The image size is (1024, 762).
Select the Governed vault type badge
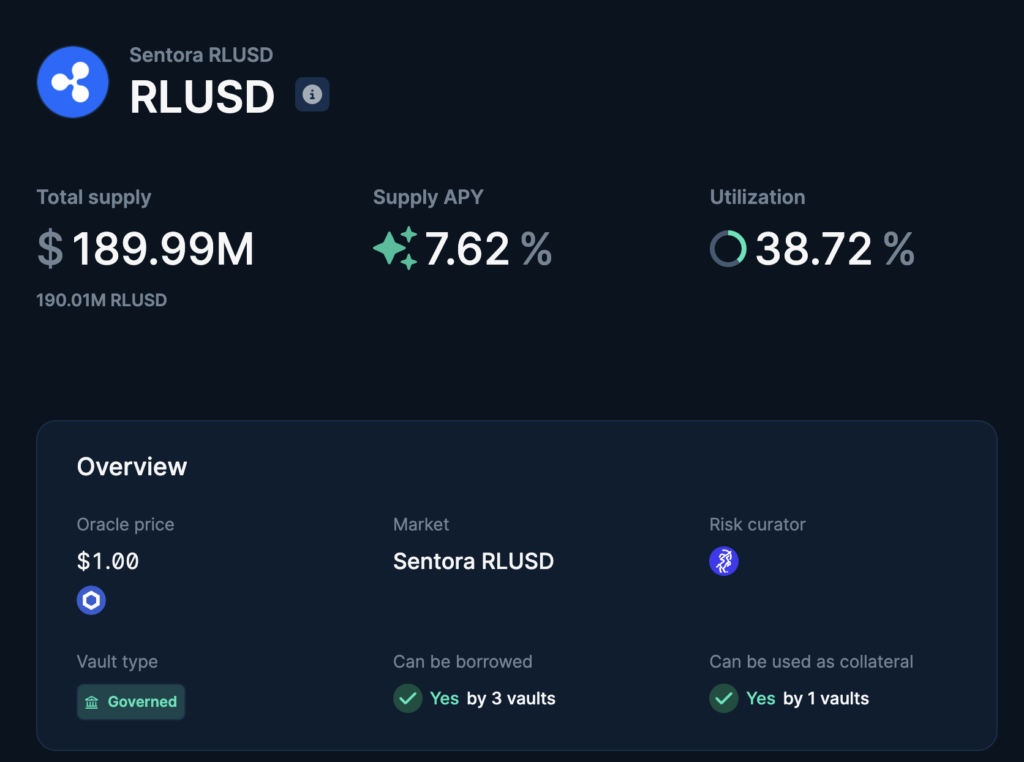tap(130, 701)
